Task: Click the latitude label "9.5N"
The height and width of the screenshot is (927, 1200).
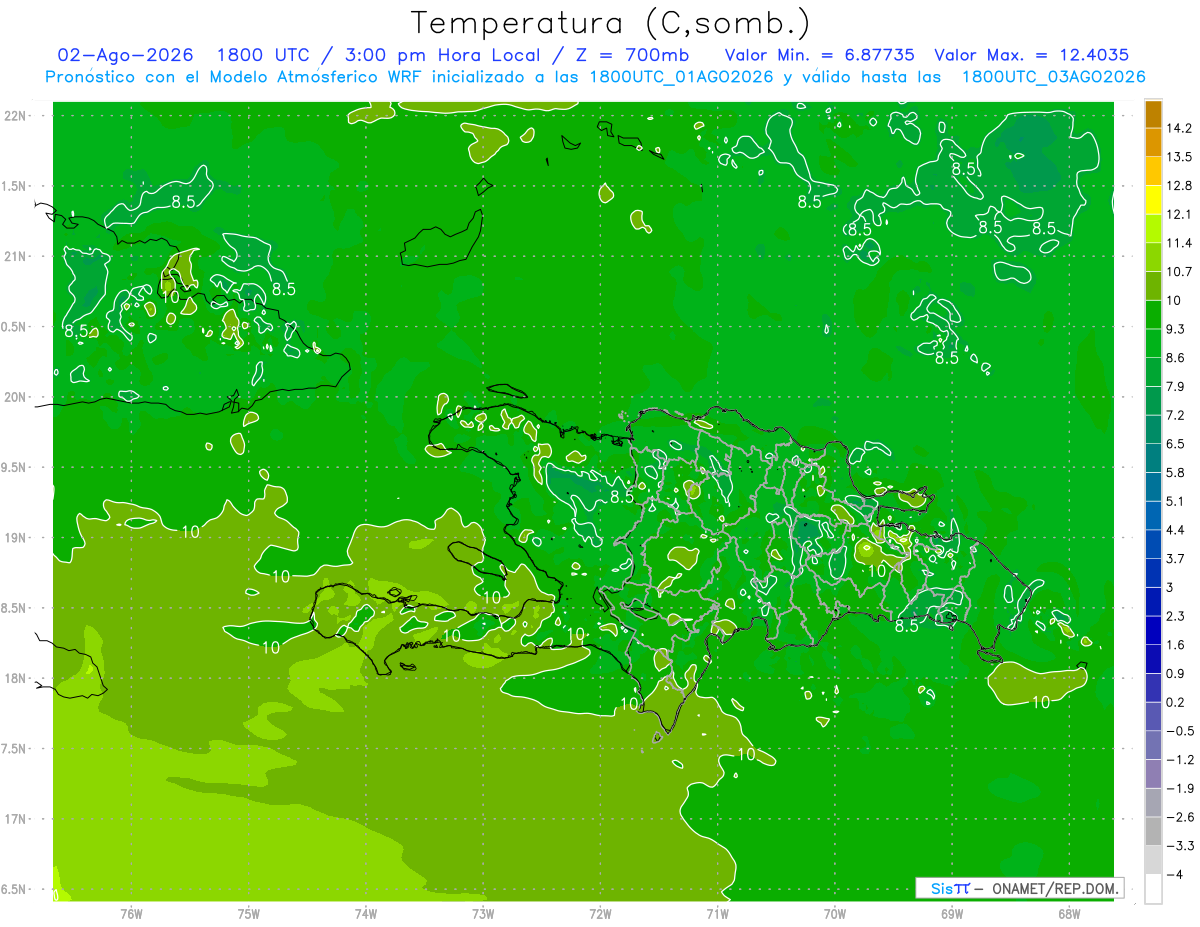Action: coord(15,467)
